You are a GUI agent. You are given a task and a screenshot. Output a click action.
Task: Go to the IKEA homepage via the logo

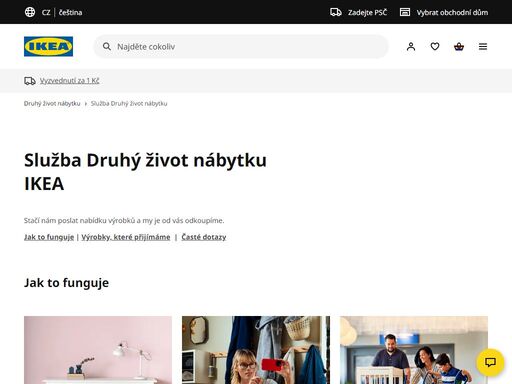pyautogui.click(x=48, y=46)
